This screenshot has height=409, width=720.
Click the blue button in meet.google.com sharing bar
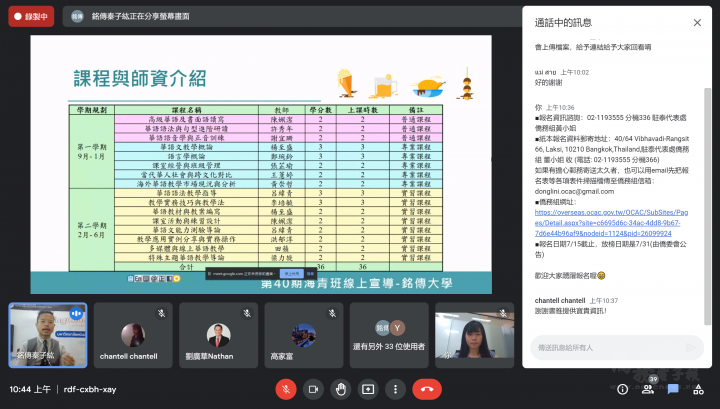point(292,274)
